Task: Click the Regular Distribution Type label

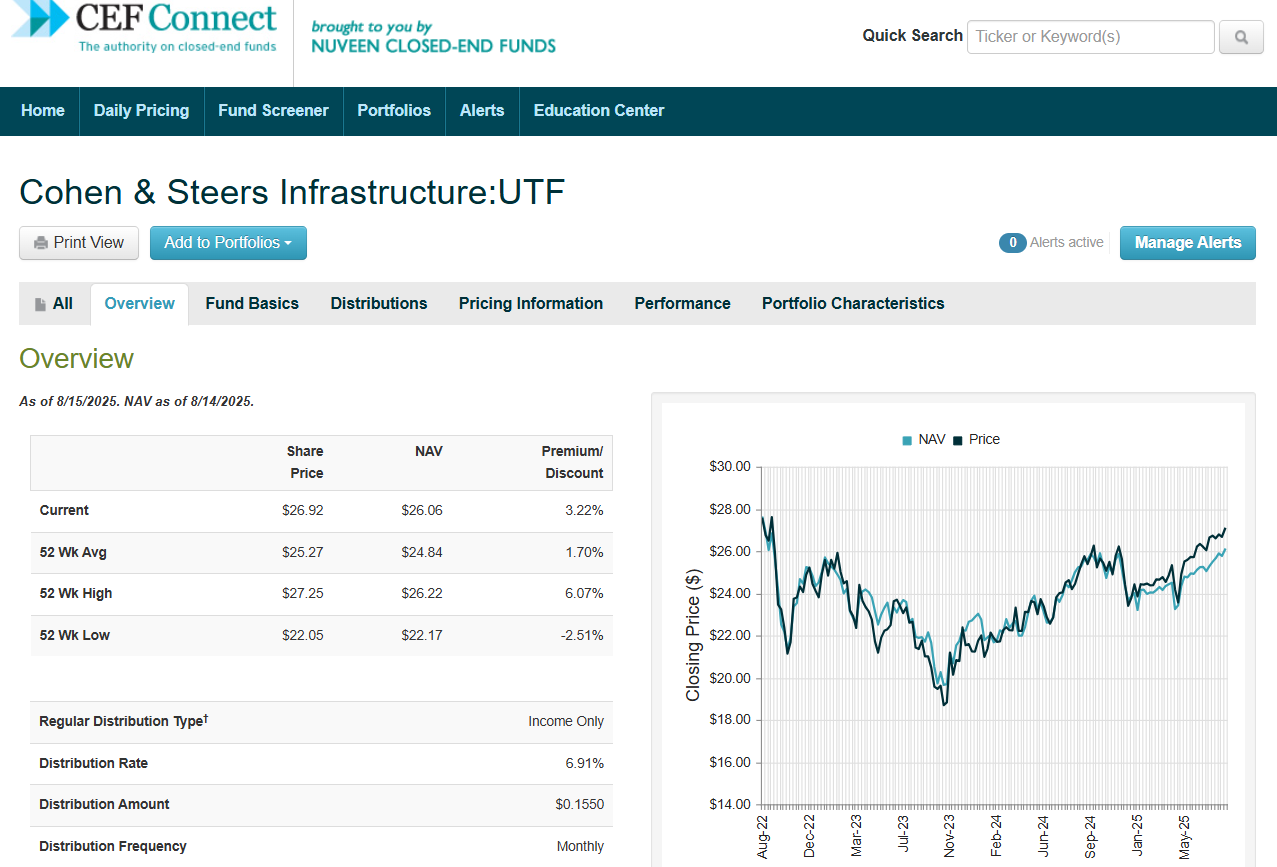Action: [123, 721]
